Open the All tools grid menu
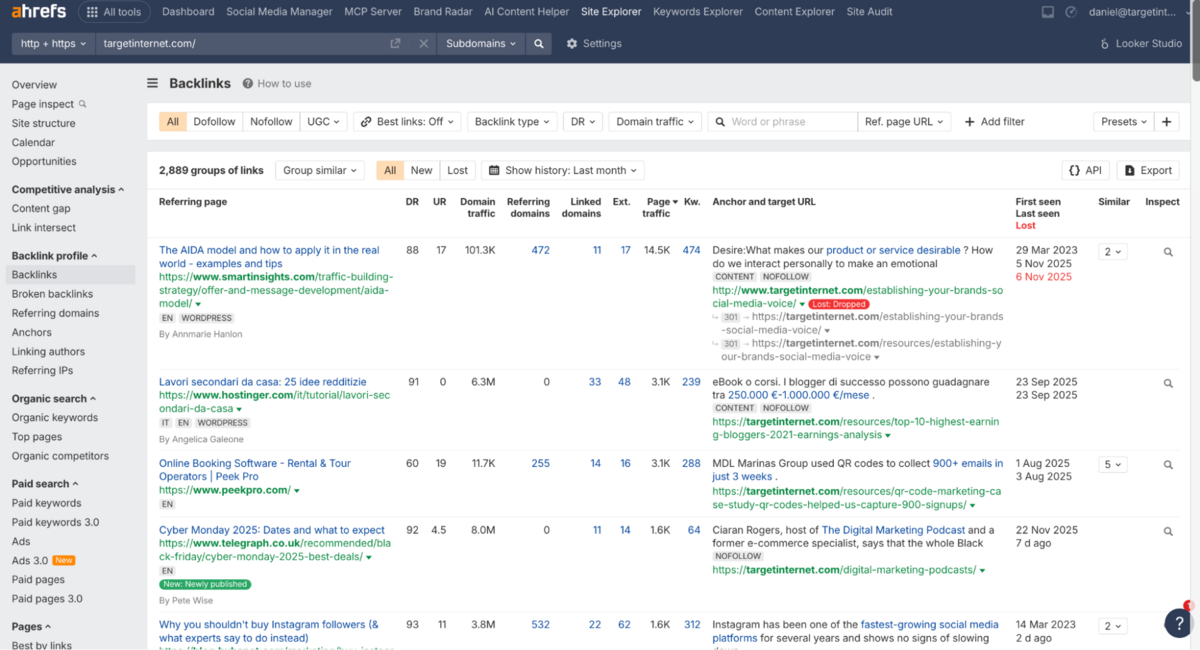The image size is (1200, 650). click(x=114, y=12)
